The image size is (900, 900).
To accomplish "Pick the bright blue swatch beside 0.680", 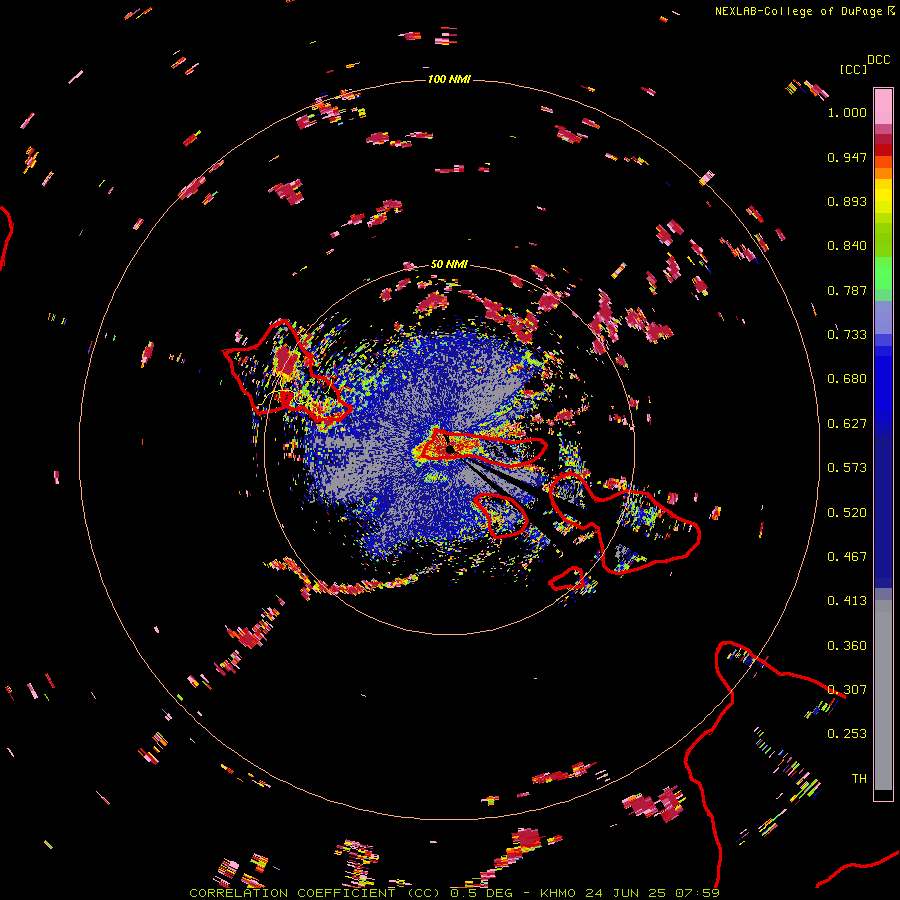I will click(x=883, y=385).
